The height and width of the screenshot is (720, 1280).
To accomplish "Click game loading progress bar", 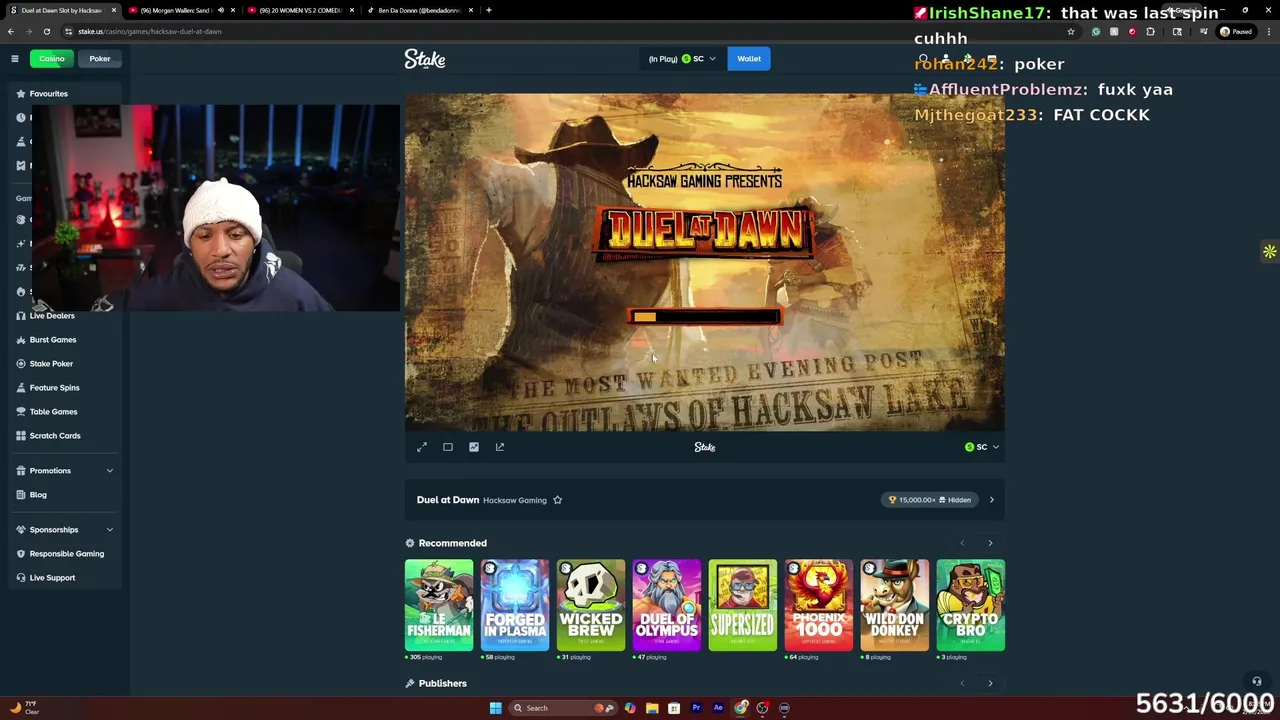I will pyautogui.click(x=705, y=317).
